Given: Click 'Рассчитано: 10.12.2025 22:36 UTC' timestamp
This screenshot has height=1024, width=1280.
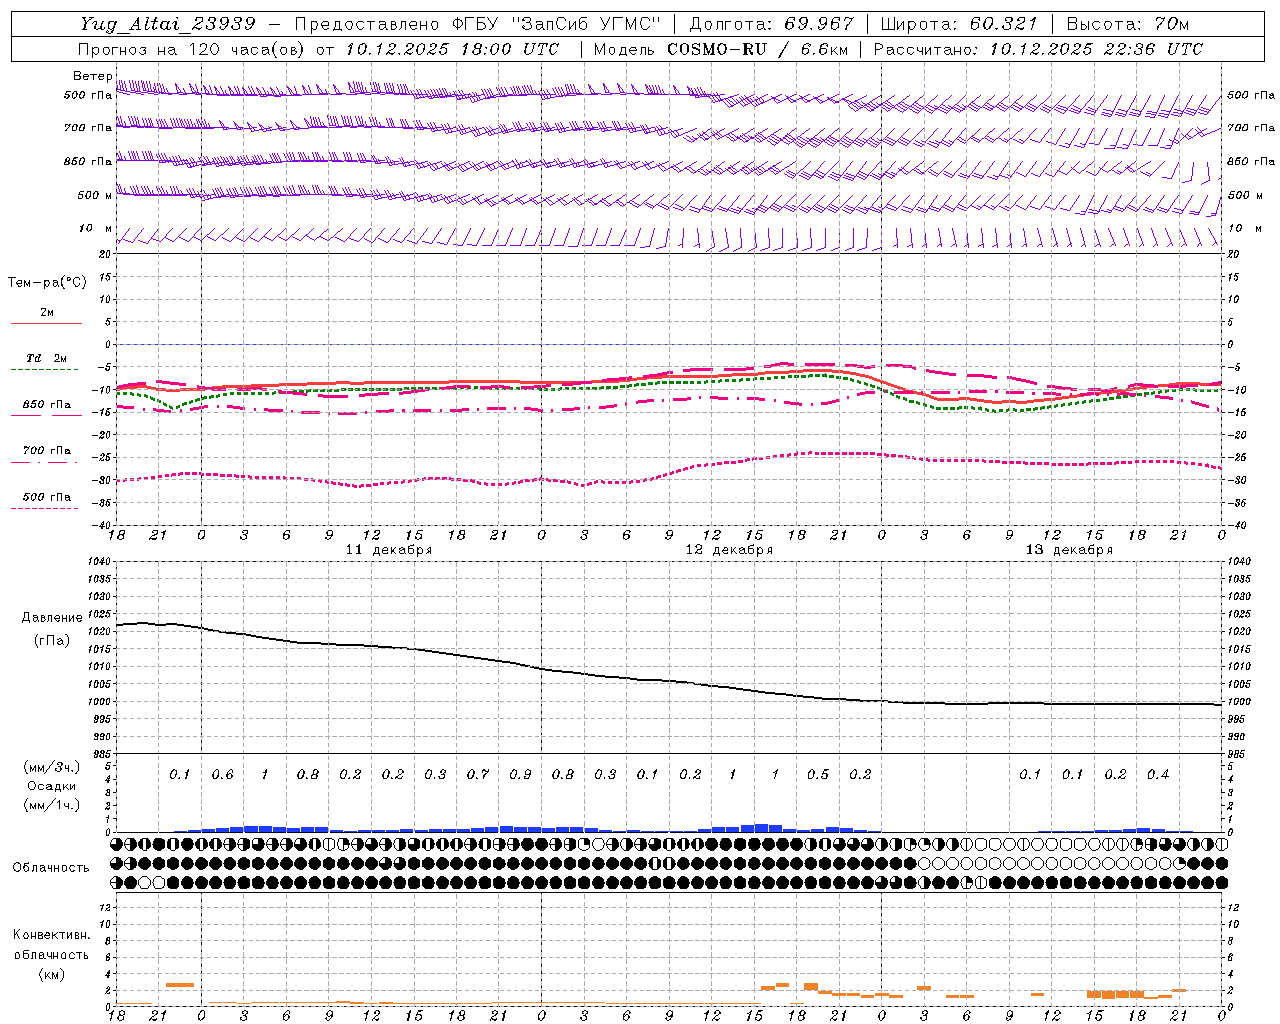Looking at the screenshot, I should [x=1038, y=49].
